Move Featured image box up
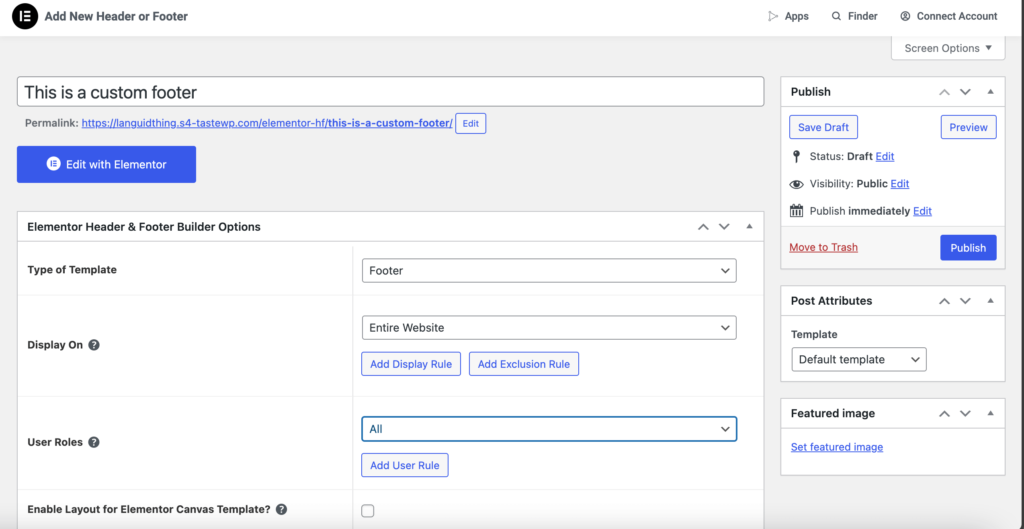The height and width of the screenshot is (529, 1024). coord(944,413)
